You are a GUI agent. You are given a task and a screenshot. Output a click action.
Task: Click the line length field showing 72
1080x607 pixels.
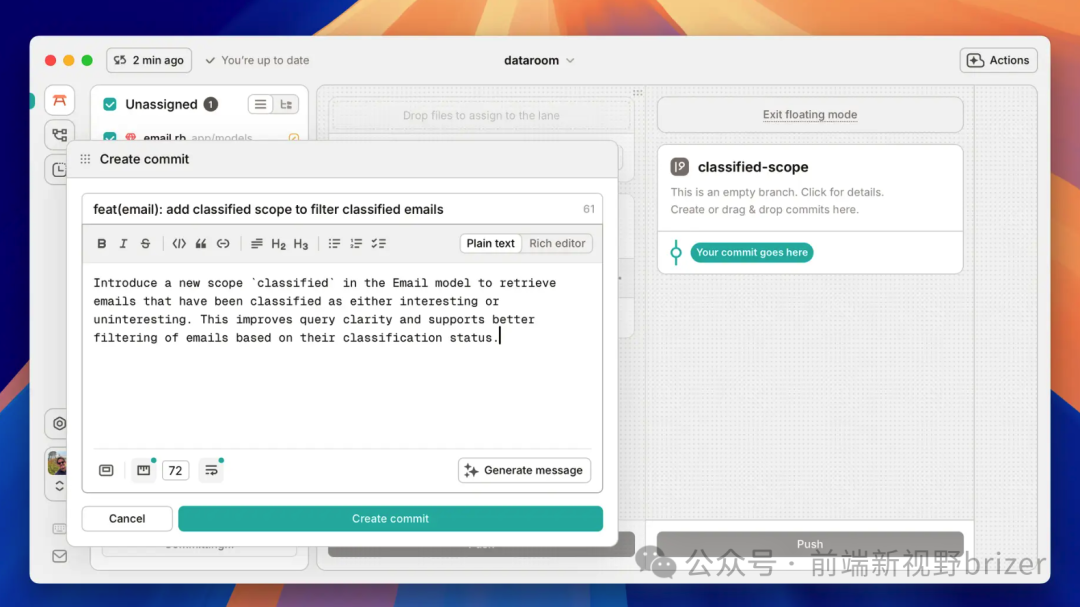click(x=176, y=470)
